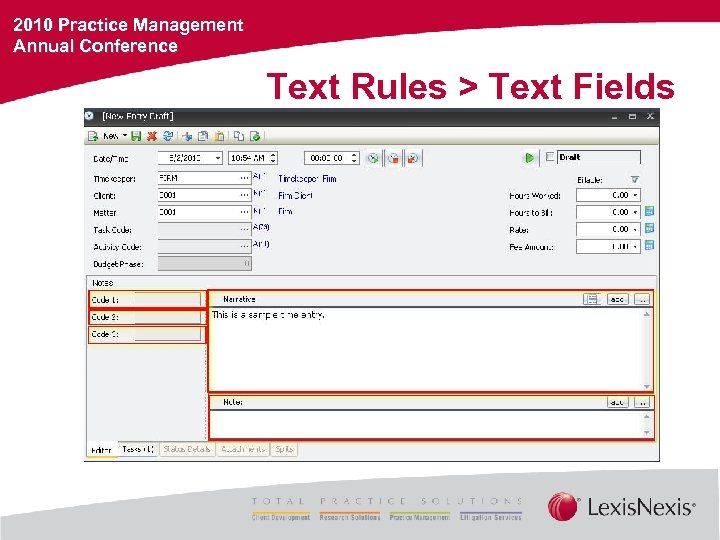The width and height of the screenshot is (720, 540).
Task: Click the Code 3 field
Action: point(168,334)
